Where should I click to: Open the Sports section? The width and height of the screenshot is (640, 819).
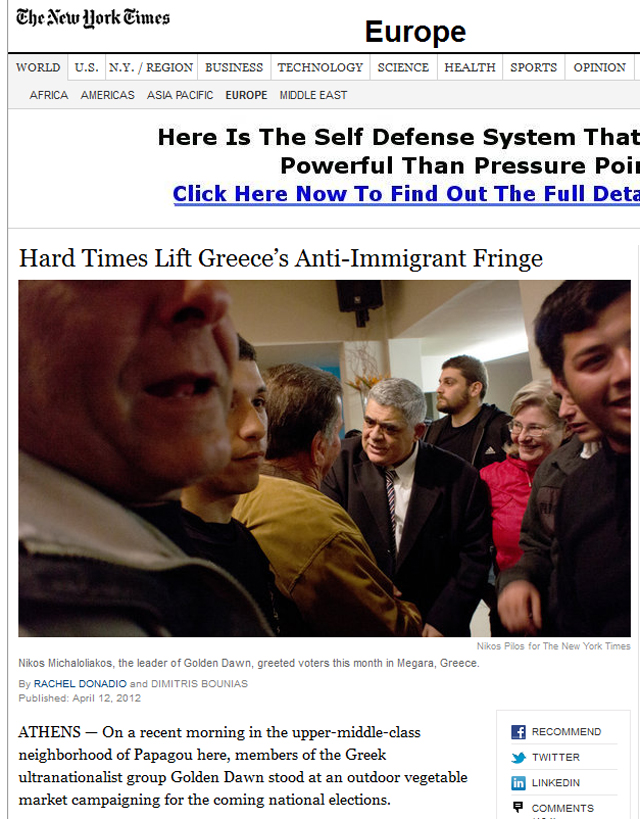[x=533, y=67]
